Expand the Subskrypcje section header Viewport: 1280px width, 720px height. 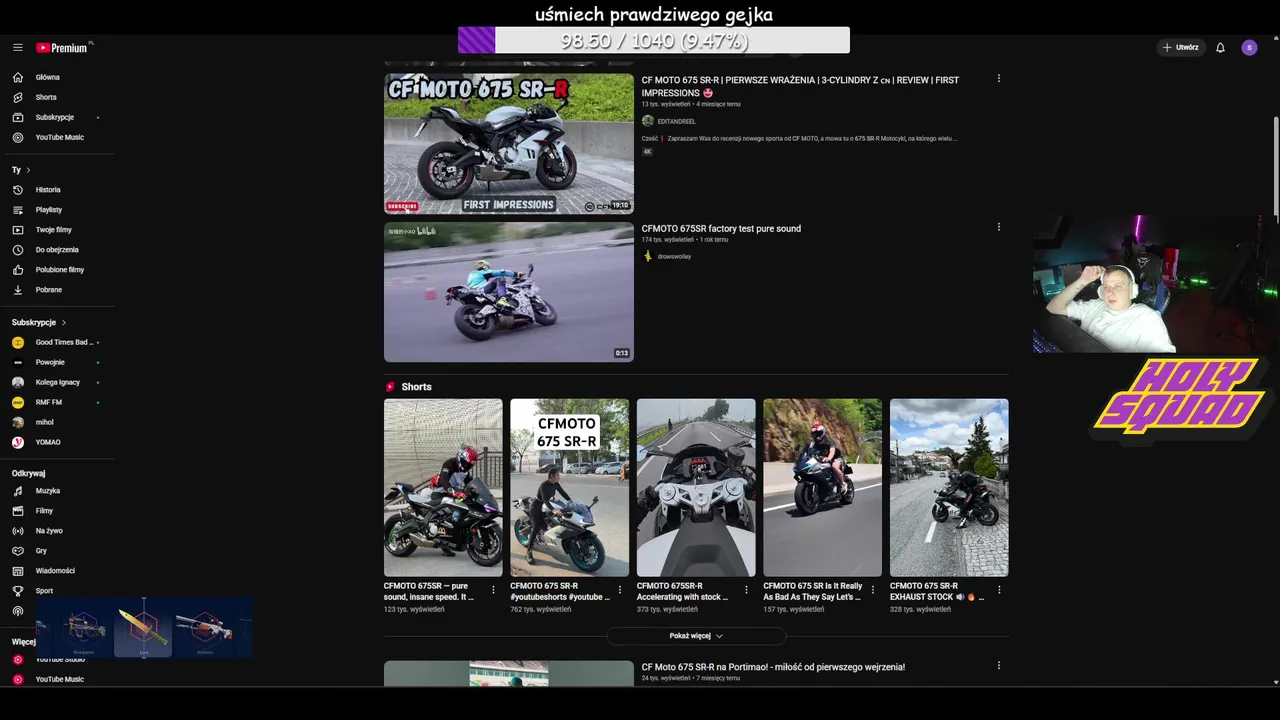pos(39,322)
